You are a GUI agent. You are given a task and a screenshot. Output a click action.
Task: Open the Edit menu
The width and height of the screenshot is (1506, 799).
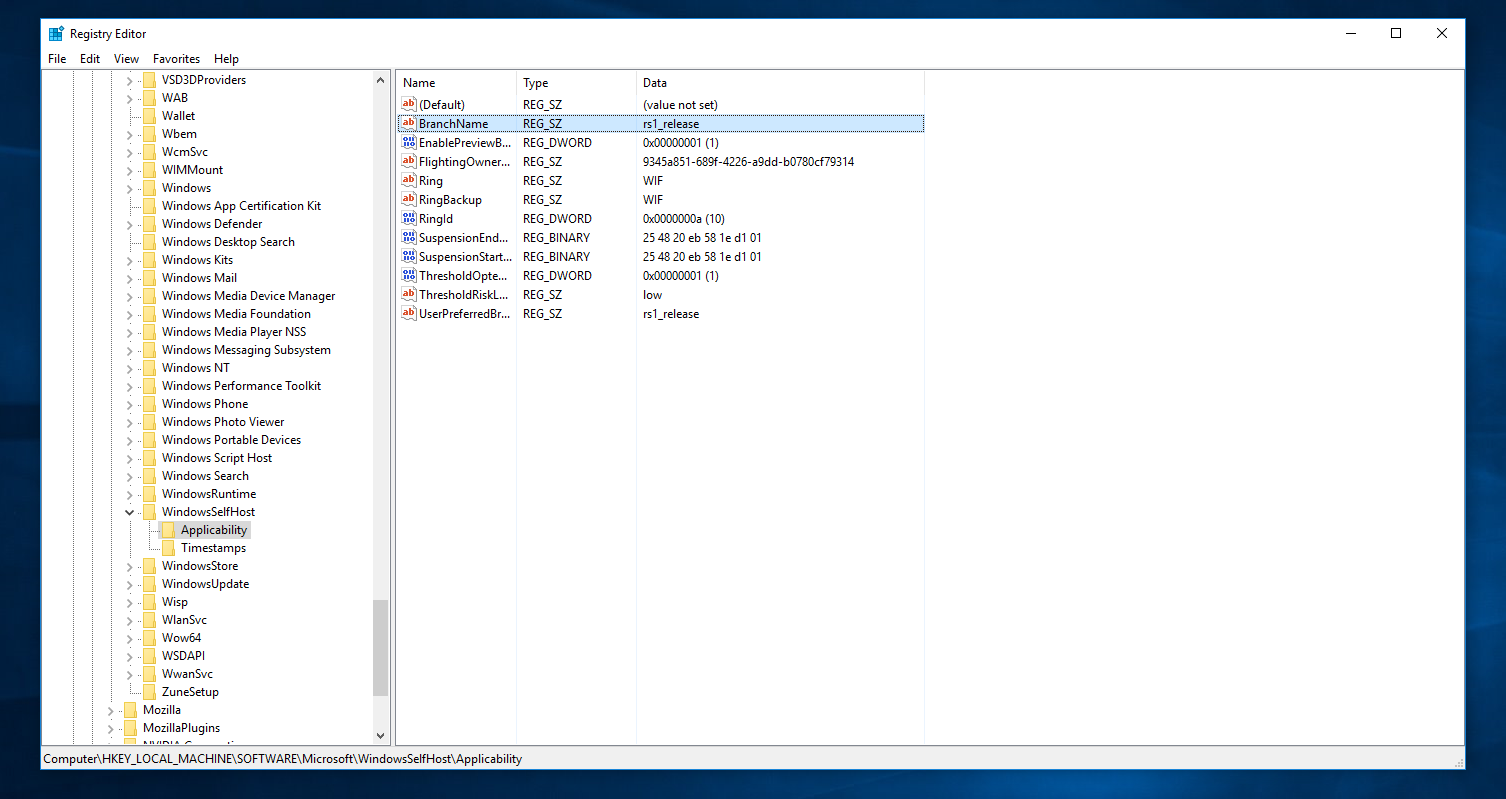pyautogui.click(x=90, y=59)
